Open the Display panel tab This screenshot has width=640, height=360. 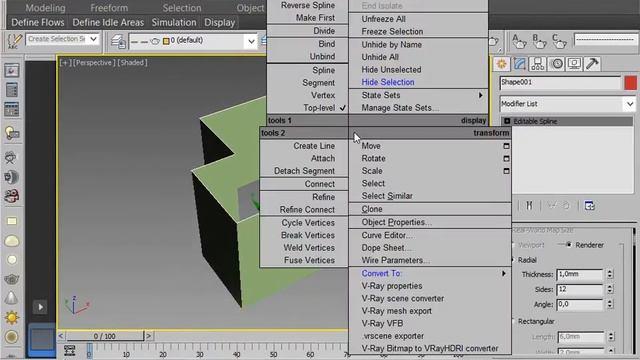[574, 64]
